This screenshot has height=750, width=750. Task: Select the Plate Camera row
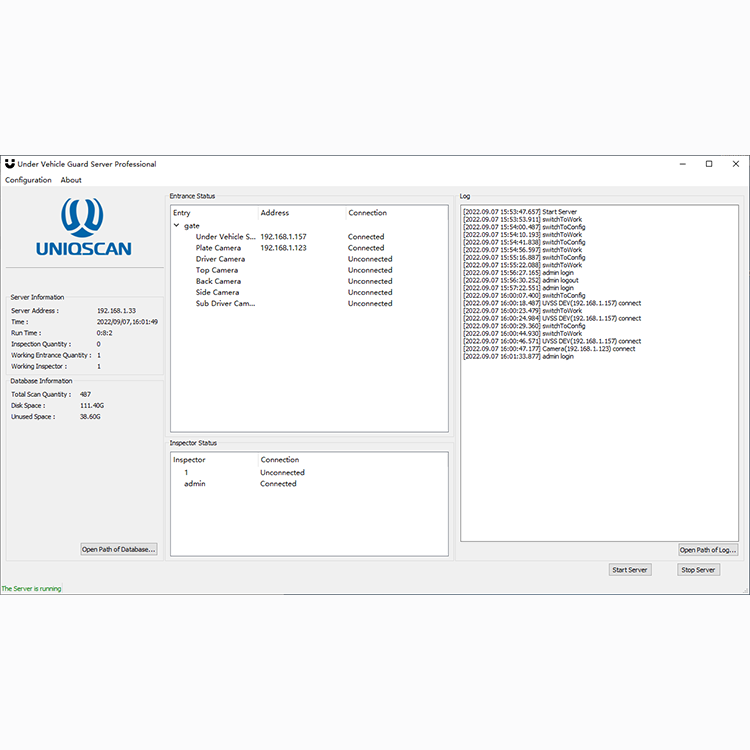pyautogui.click(x=218, y=248)
